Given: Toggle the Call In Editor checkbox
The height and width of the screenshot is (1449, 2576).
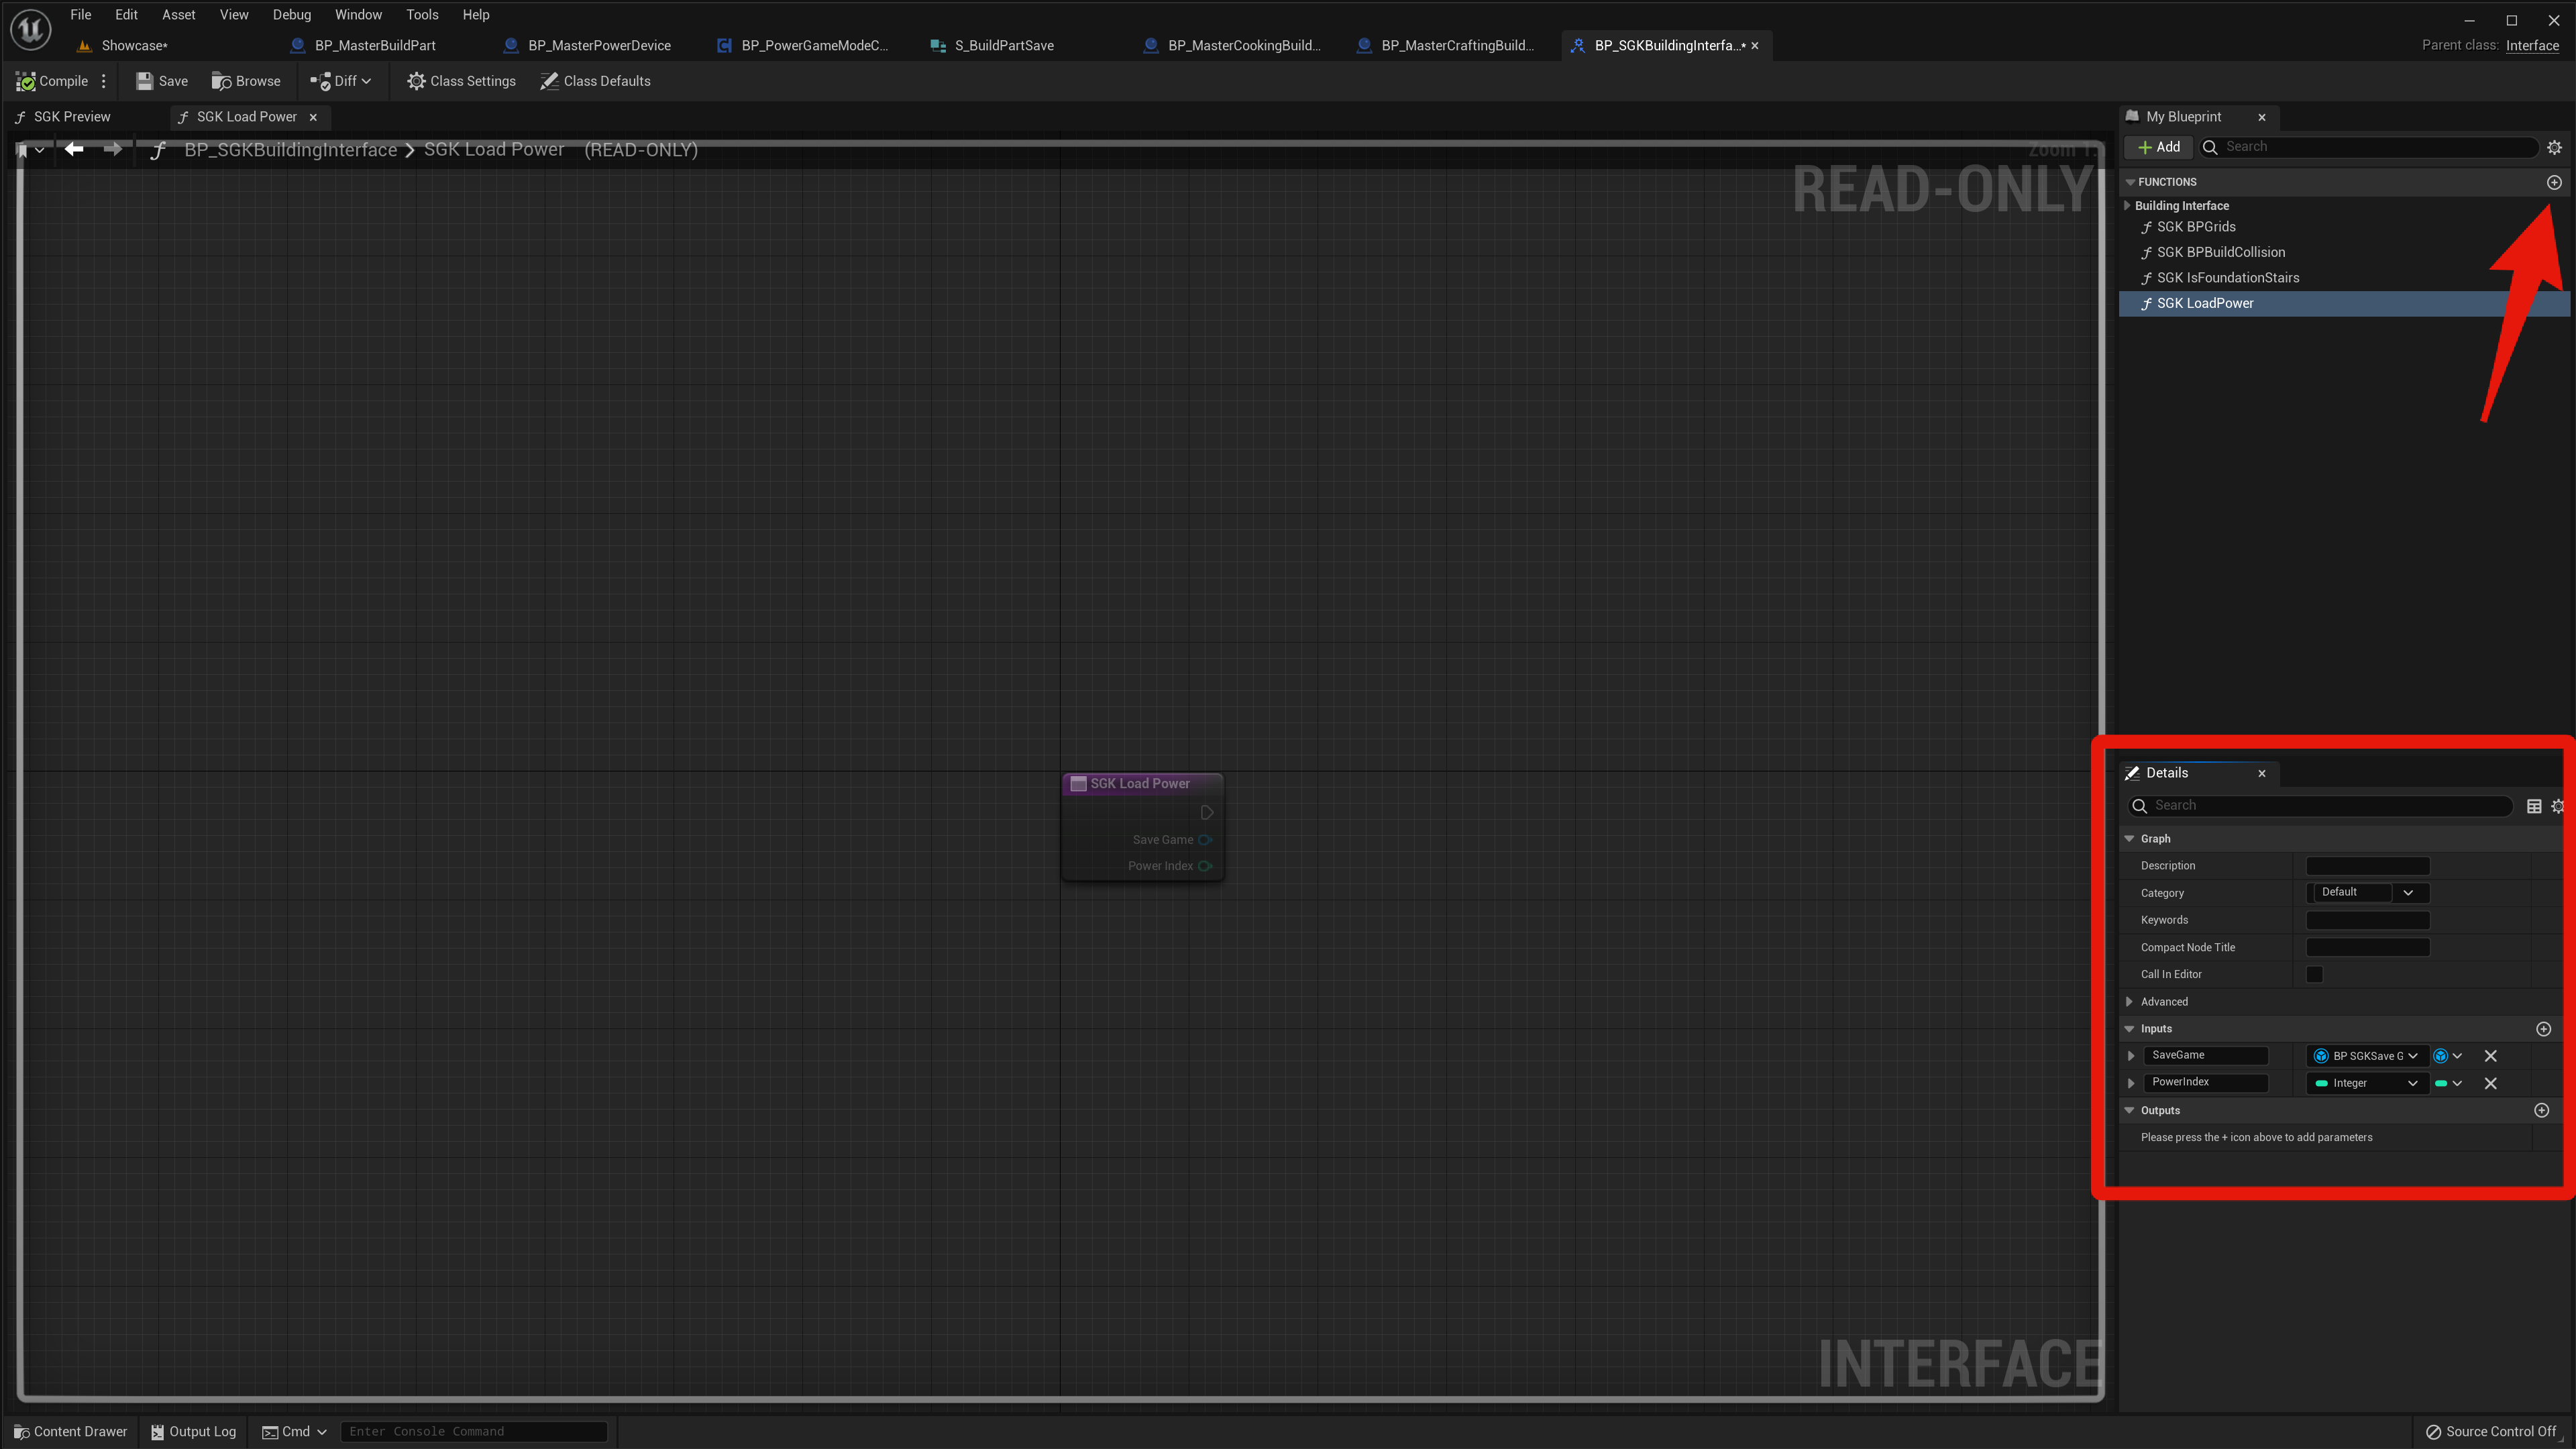Looking at the screenshot, I should point(2314,974).
